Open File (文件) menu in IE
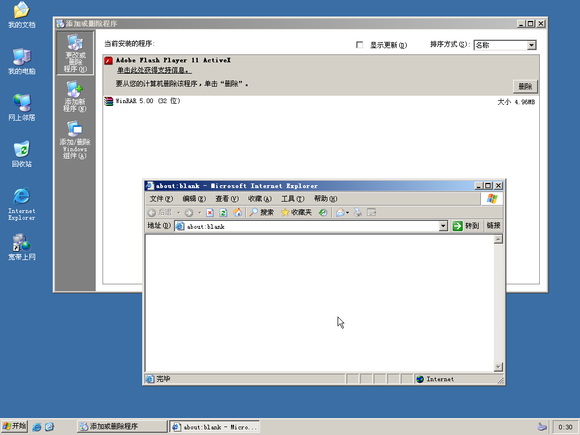 click(x=161, y=199)
